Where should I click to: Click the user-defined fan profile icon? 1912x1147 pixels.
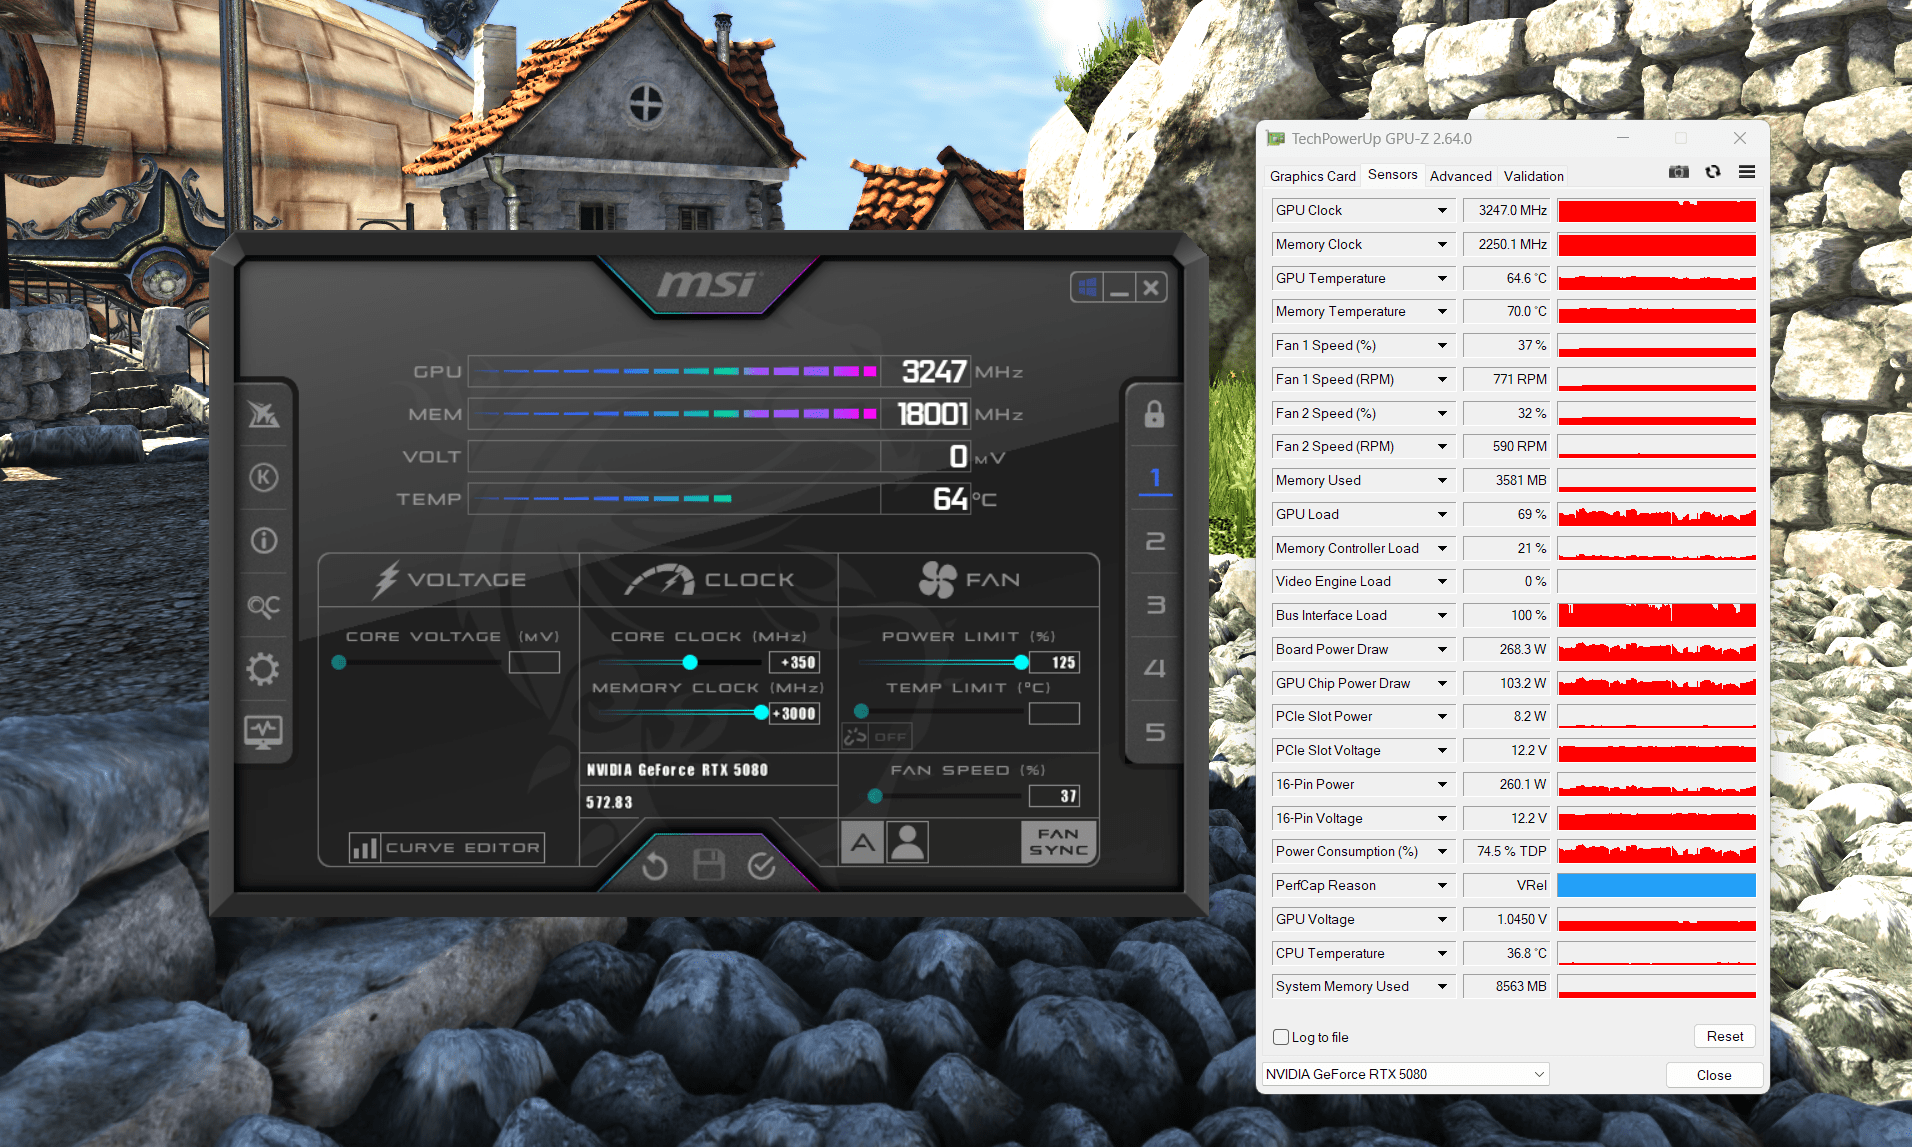908,842
